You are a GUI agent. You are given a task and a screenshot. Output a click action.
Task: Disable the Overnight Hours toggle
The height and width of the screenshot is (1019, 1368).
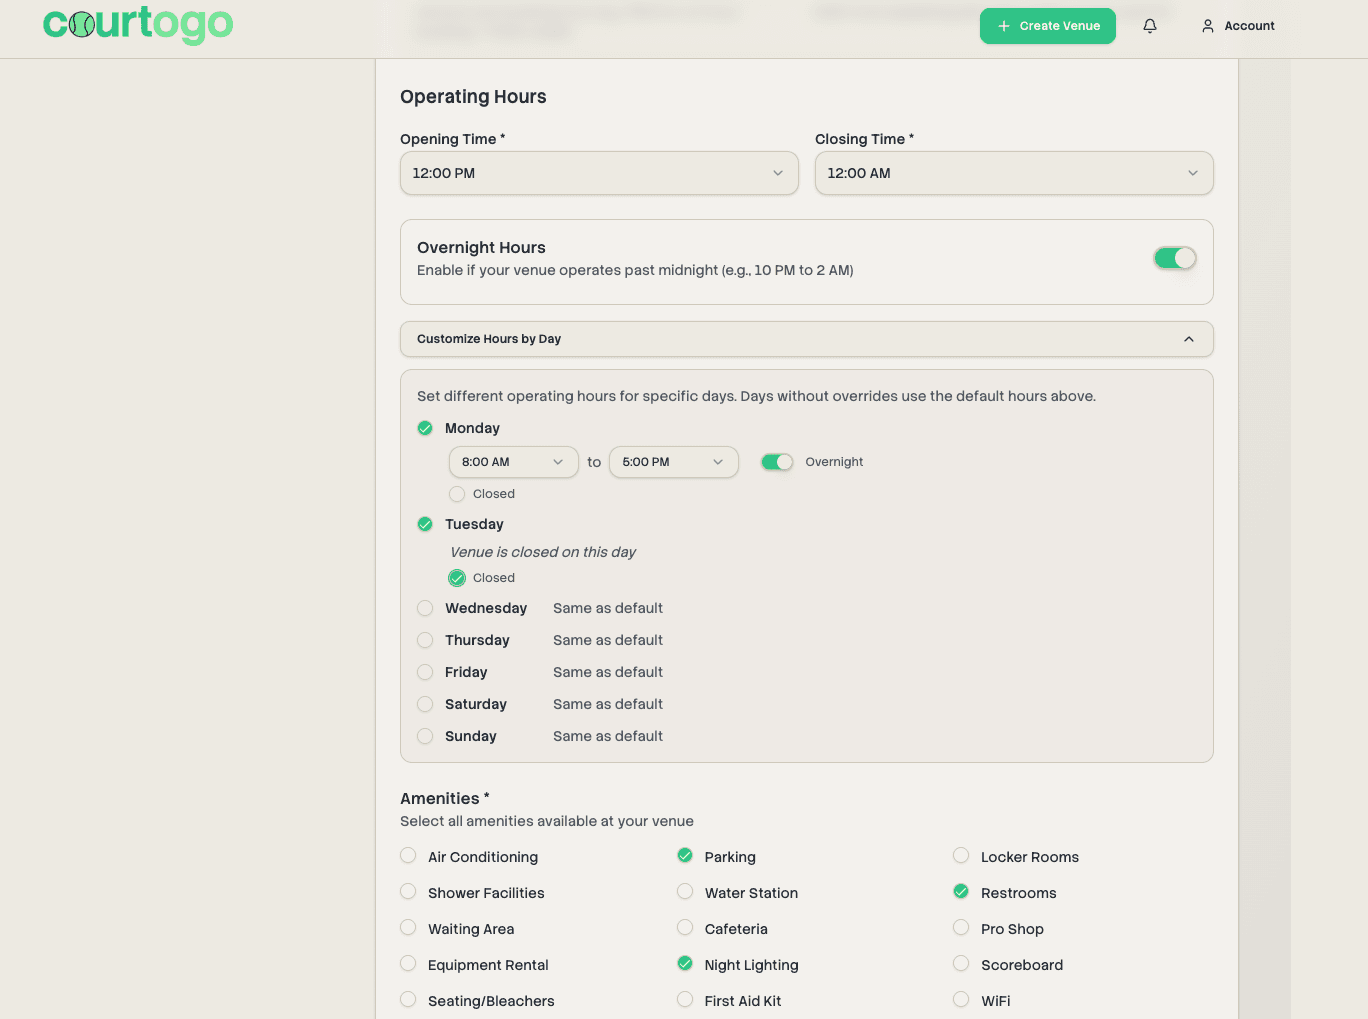click(x=1174, y=258)
